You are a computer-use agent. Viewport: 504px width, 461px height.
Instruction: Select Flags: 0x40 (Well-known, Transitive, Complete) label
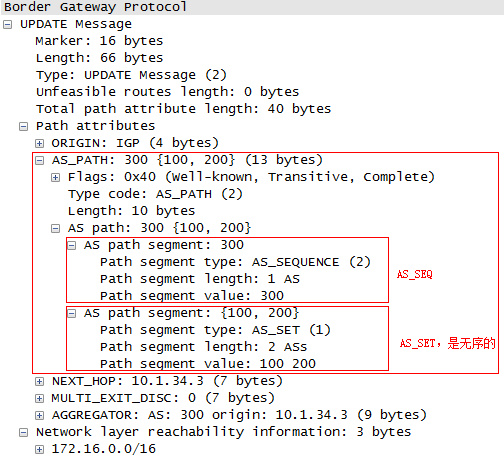[252, 177]
